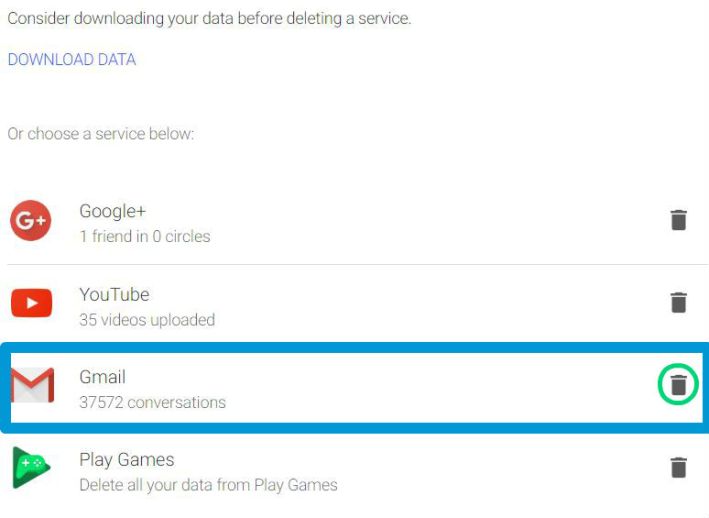Select the Play Games service name
Viewport: 709px width, 518px height.
pos(126,460)
